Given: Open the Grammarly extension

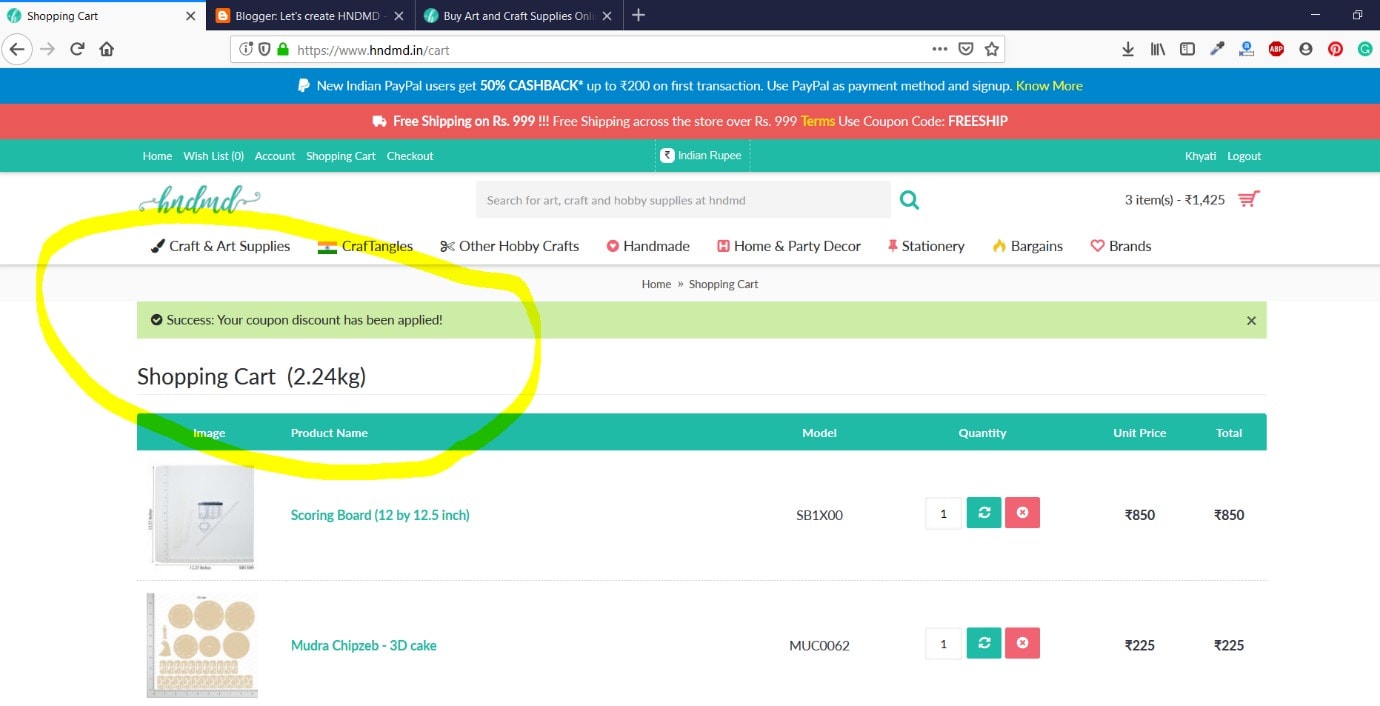Looking at the screenshot, I should click(x=1365, y=49).
